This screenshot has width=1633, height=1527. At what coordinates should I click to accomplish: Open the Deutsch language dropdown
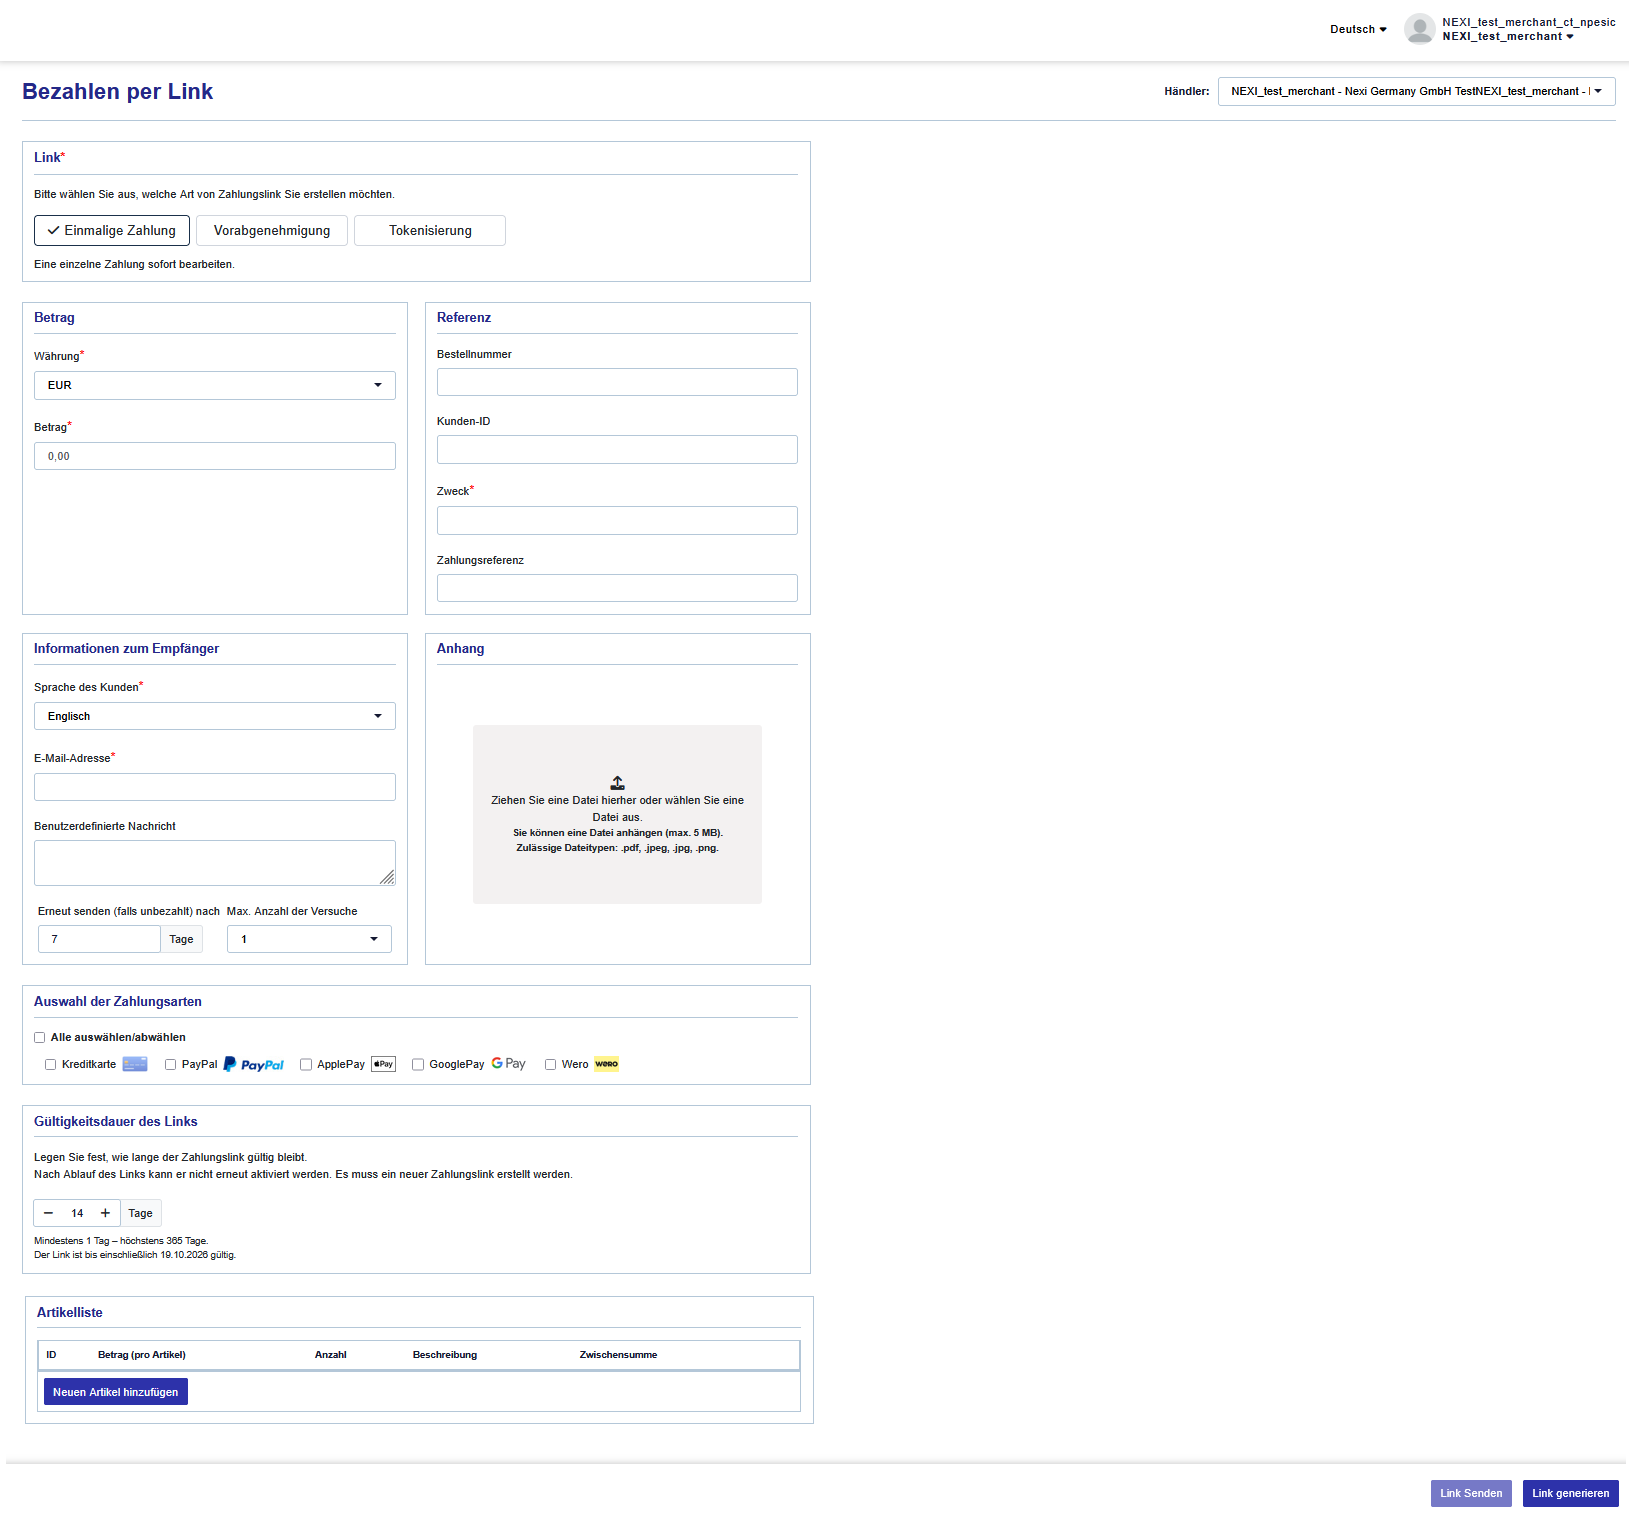coord(1358,29)
